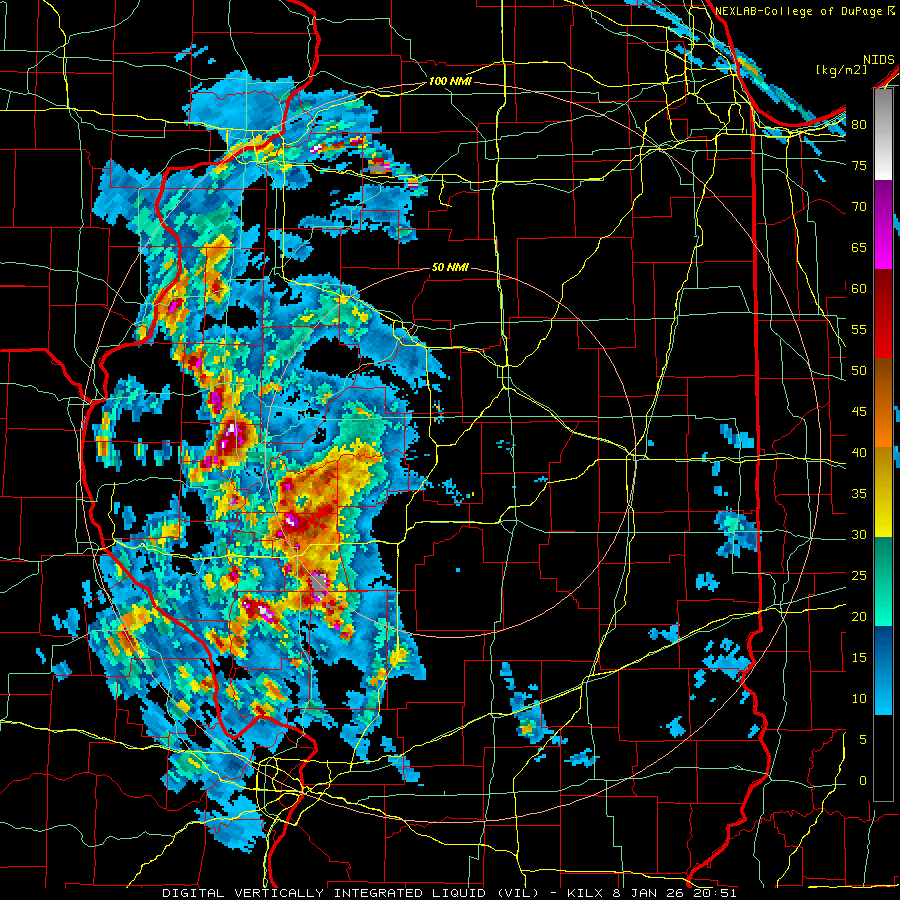Select the magenta-purple band of the VIL scale
Screen dimensions: 900x900
tap(883, 225)
